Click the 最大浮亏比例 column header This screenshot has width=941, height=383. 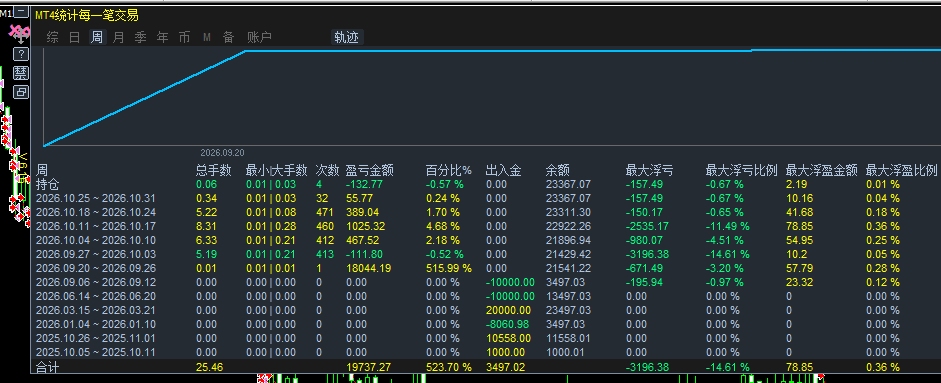[x=742, y=170]
